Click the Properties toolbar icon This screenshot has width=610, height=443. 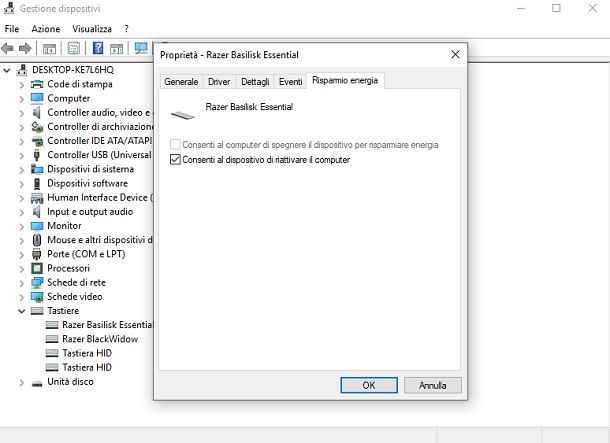(74, 48)
